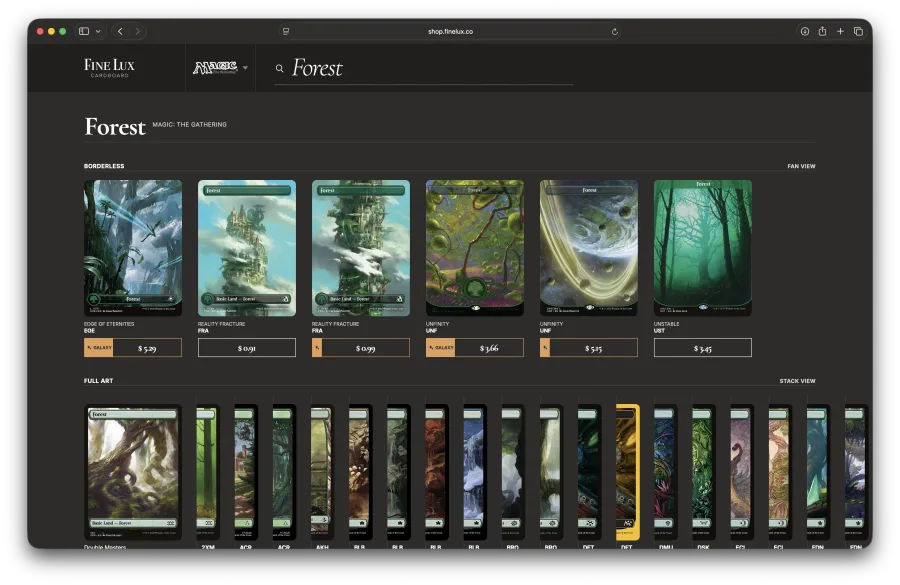Image resolution: width=900 pixels, height=585 pixels.
Task: Click the $3.66 Galaxy price button
Action: [475, 348]
